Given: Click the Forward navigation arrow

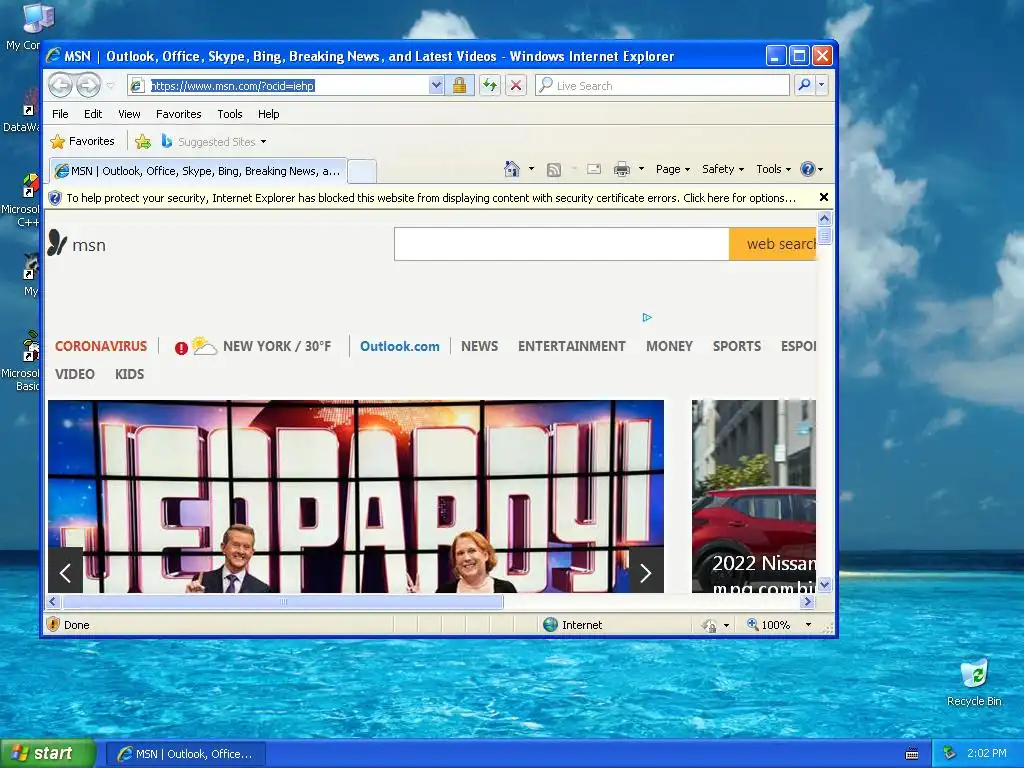Looking at the screenshot, I should tap(88, 85).
